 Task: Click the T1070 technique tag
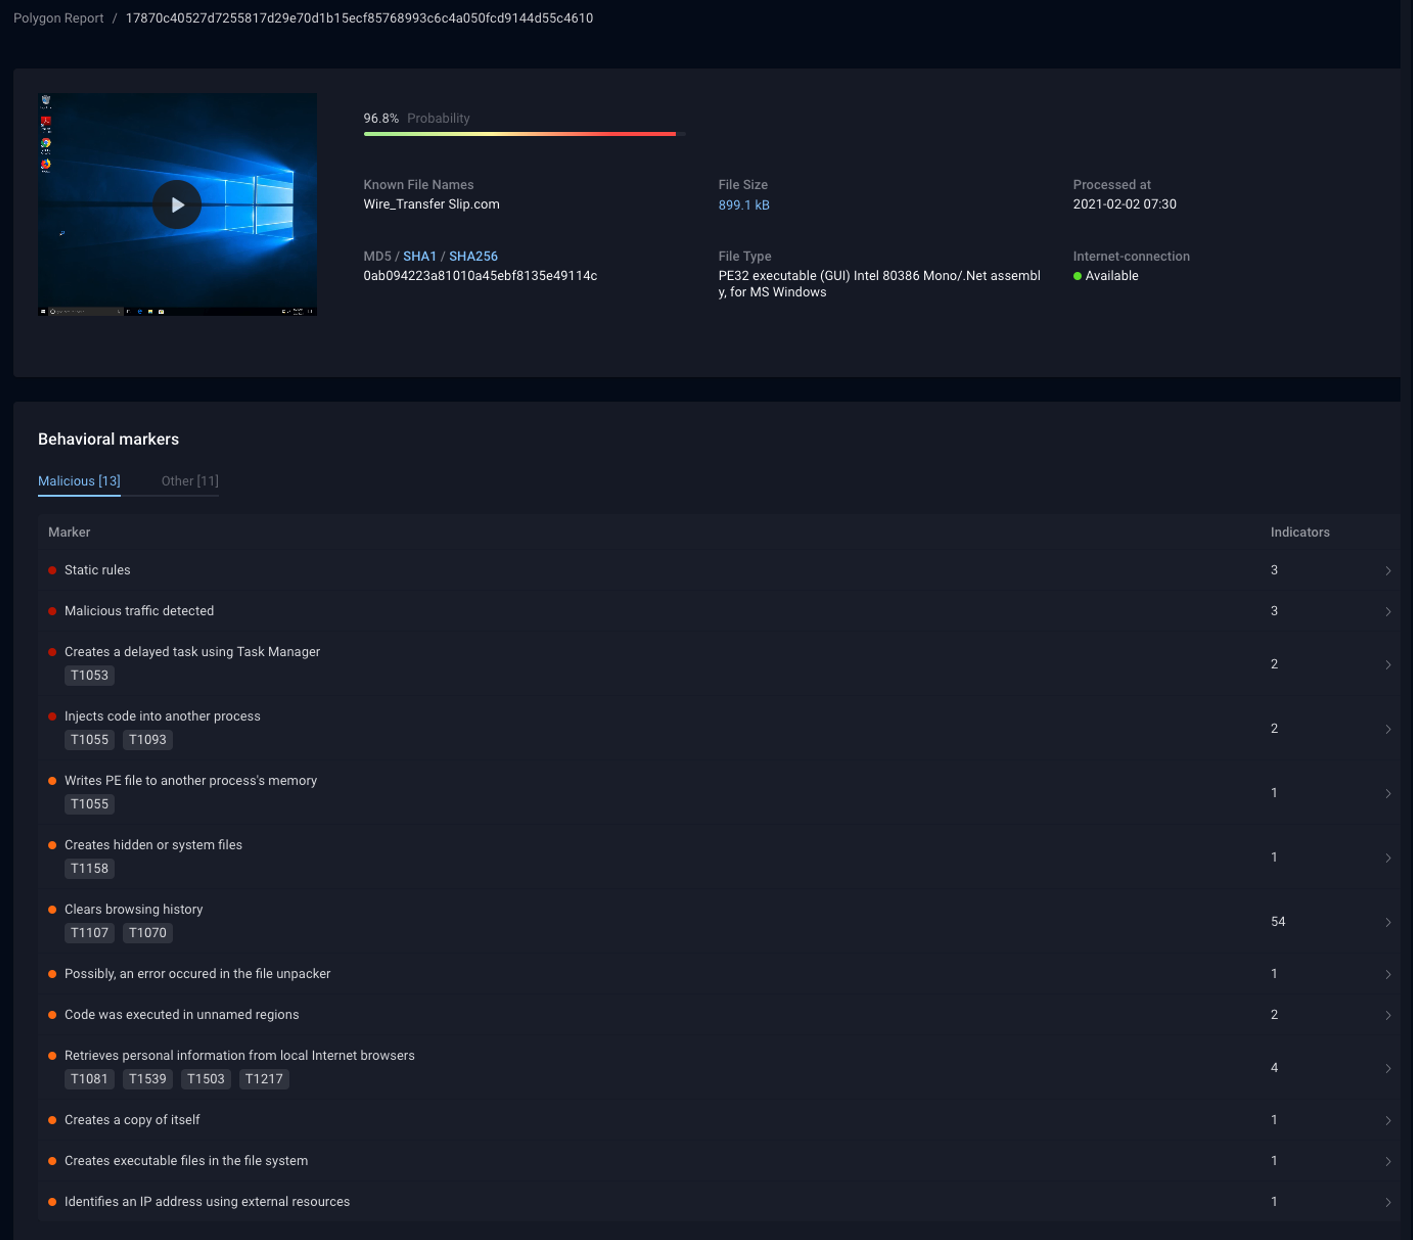(x=148, y=933)
